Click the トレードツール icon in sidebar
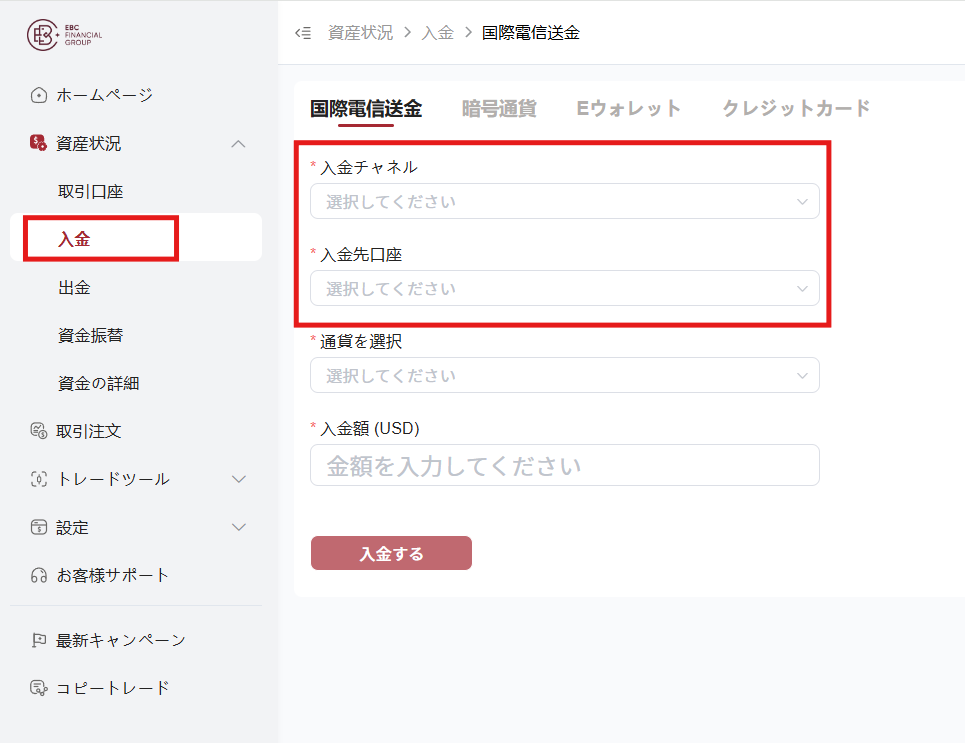The height and width of the screenshot is (743, 965). tap(39, 479)
